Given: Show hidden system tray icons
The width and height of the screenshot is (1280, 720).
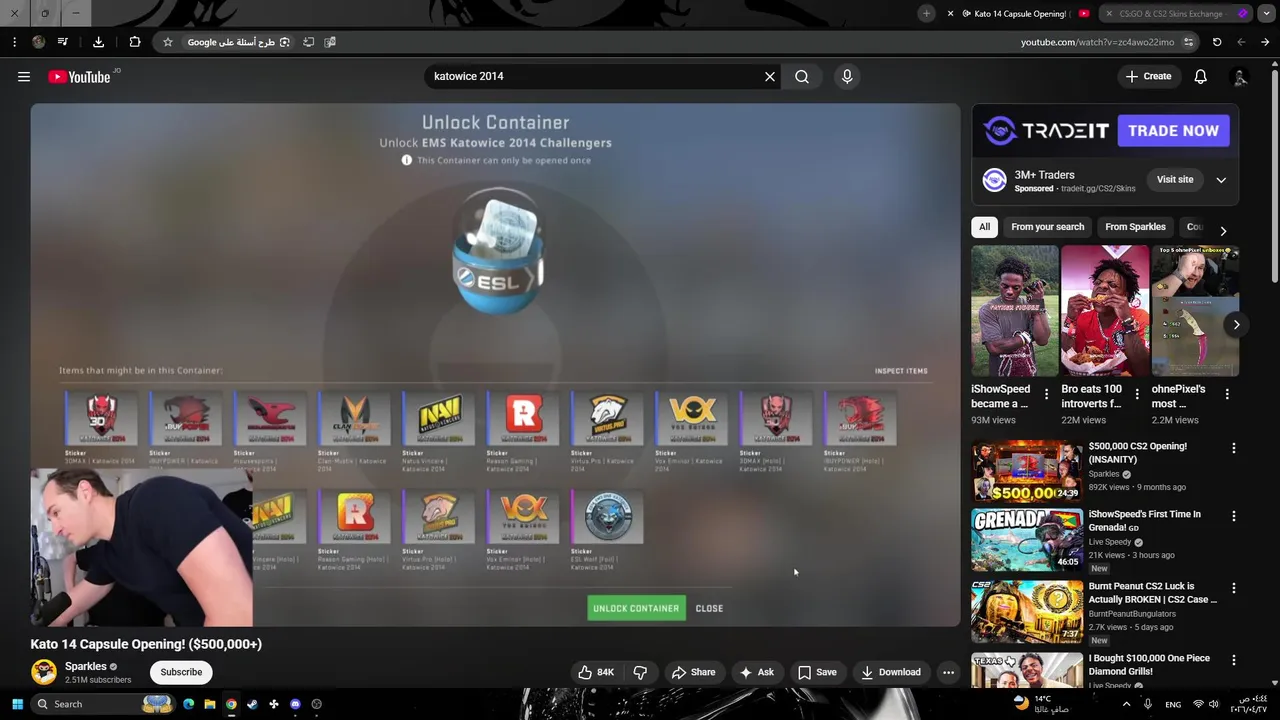Looking at the screenshot, I should pyautogui.click(x=1126, y=704).
